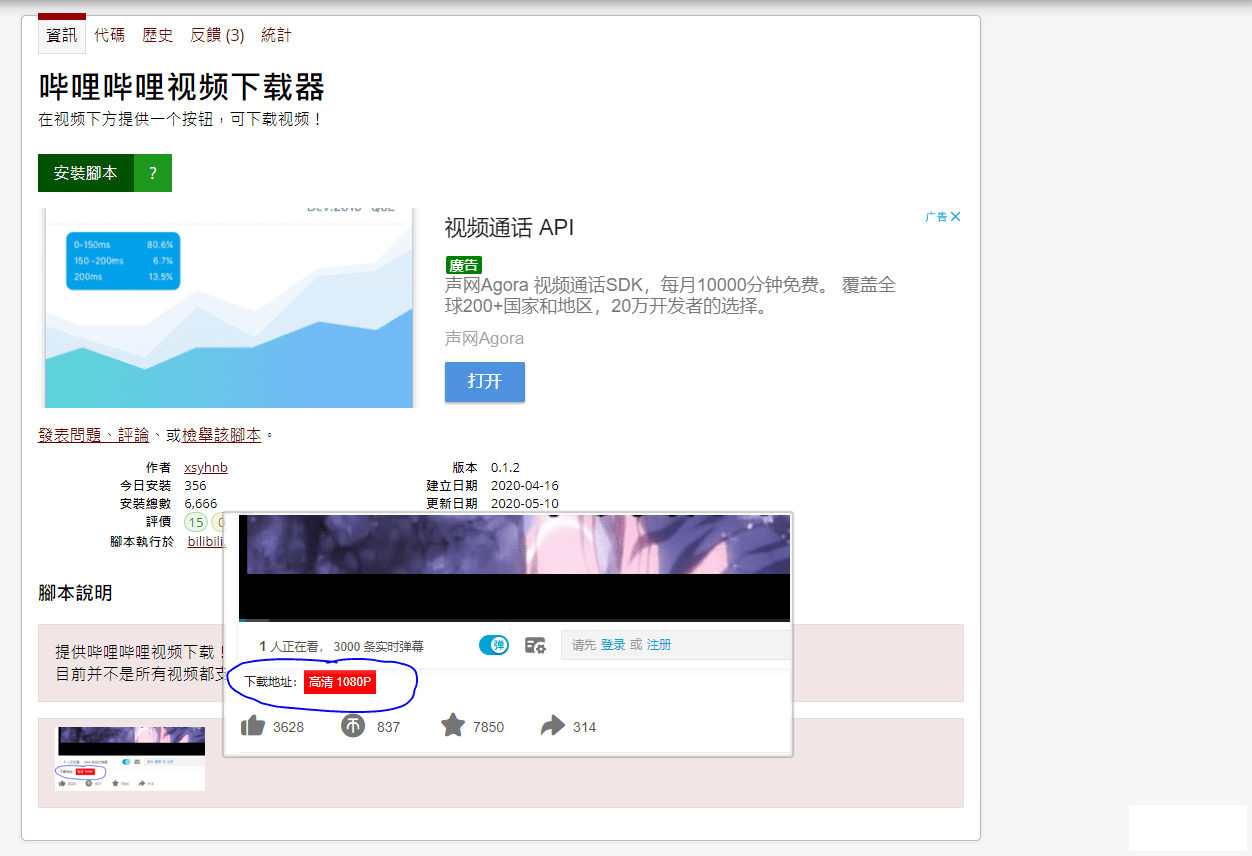Click the 下载地址 label
1252x856 pixels.
[x=271, y=682]
